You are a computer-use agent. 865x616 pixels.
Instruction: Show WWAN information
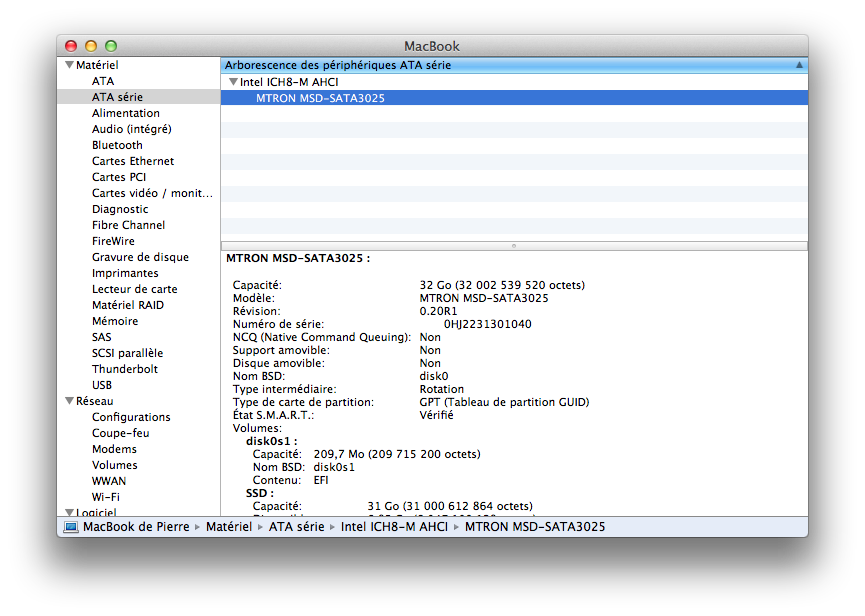point(109,481)
